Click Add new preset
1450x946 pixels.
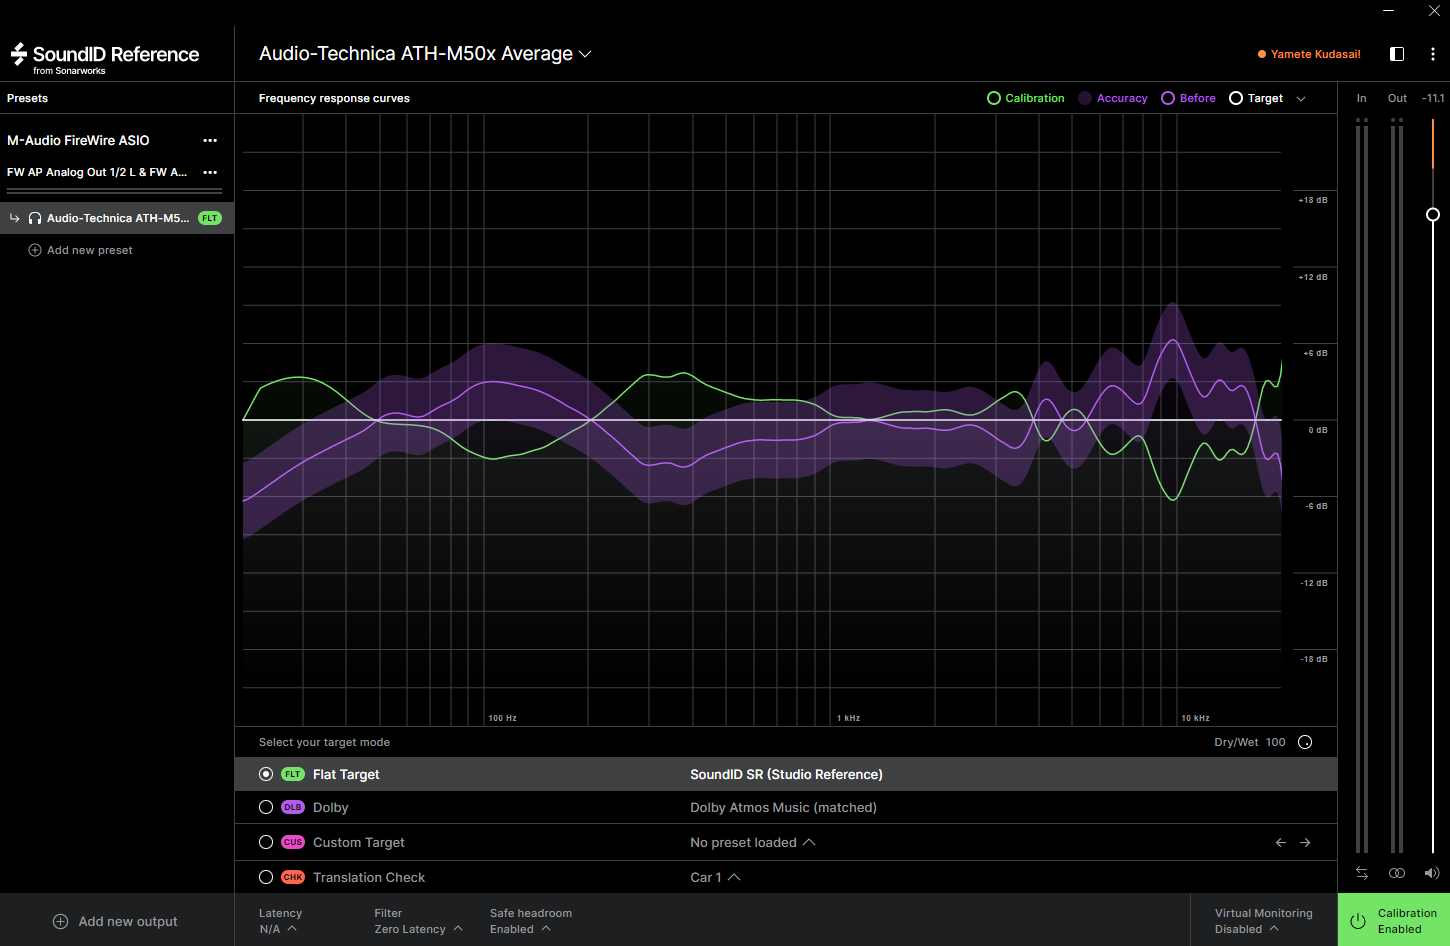click(80, 250)
